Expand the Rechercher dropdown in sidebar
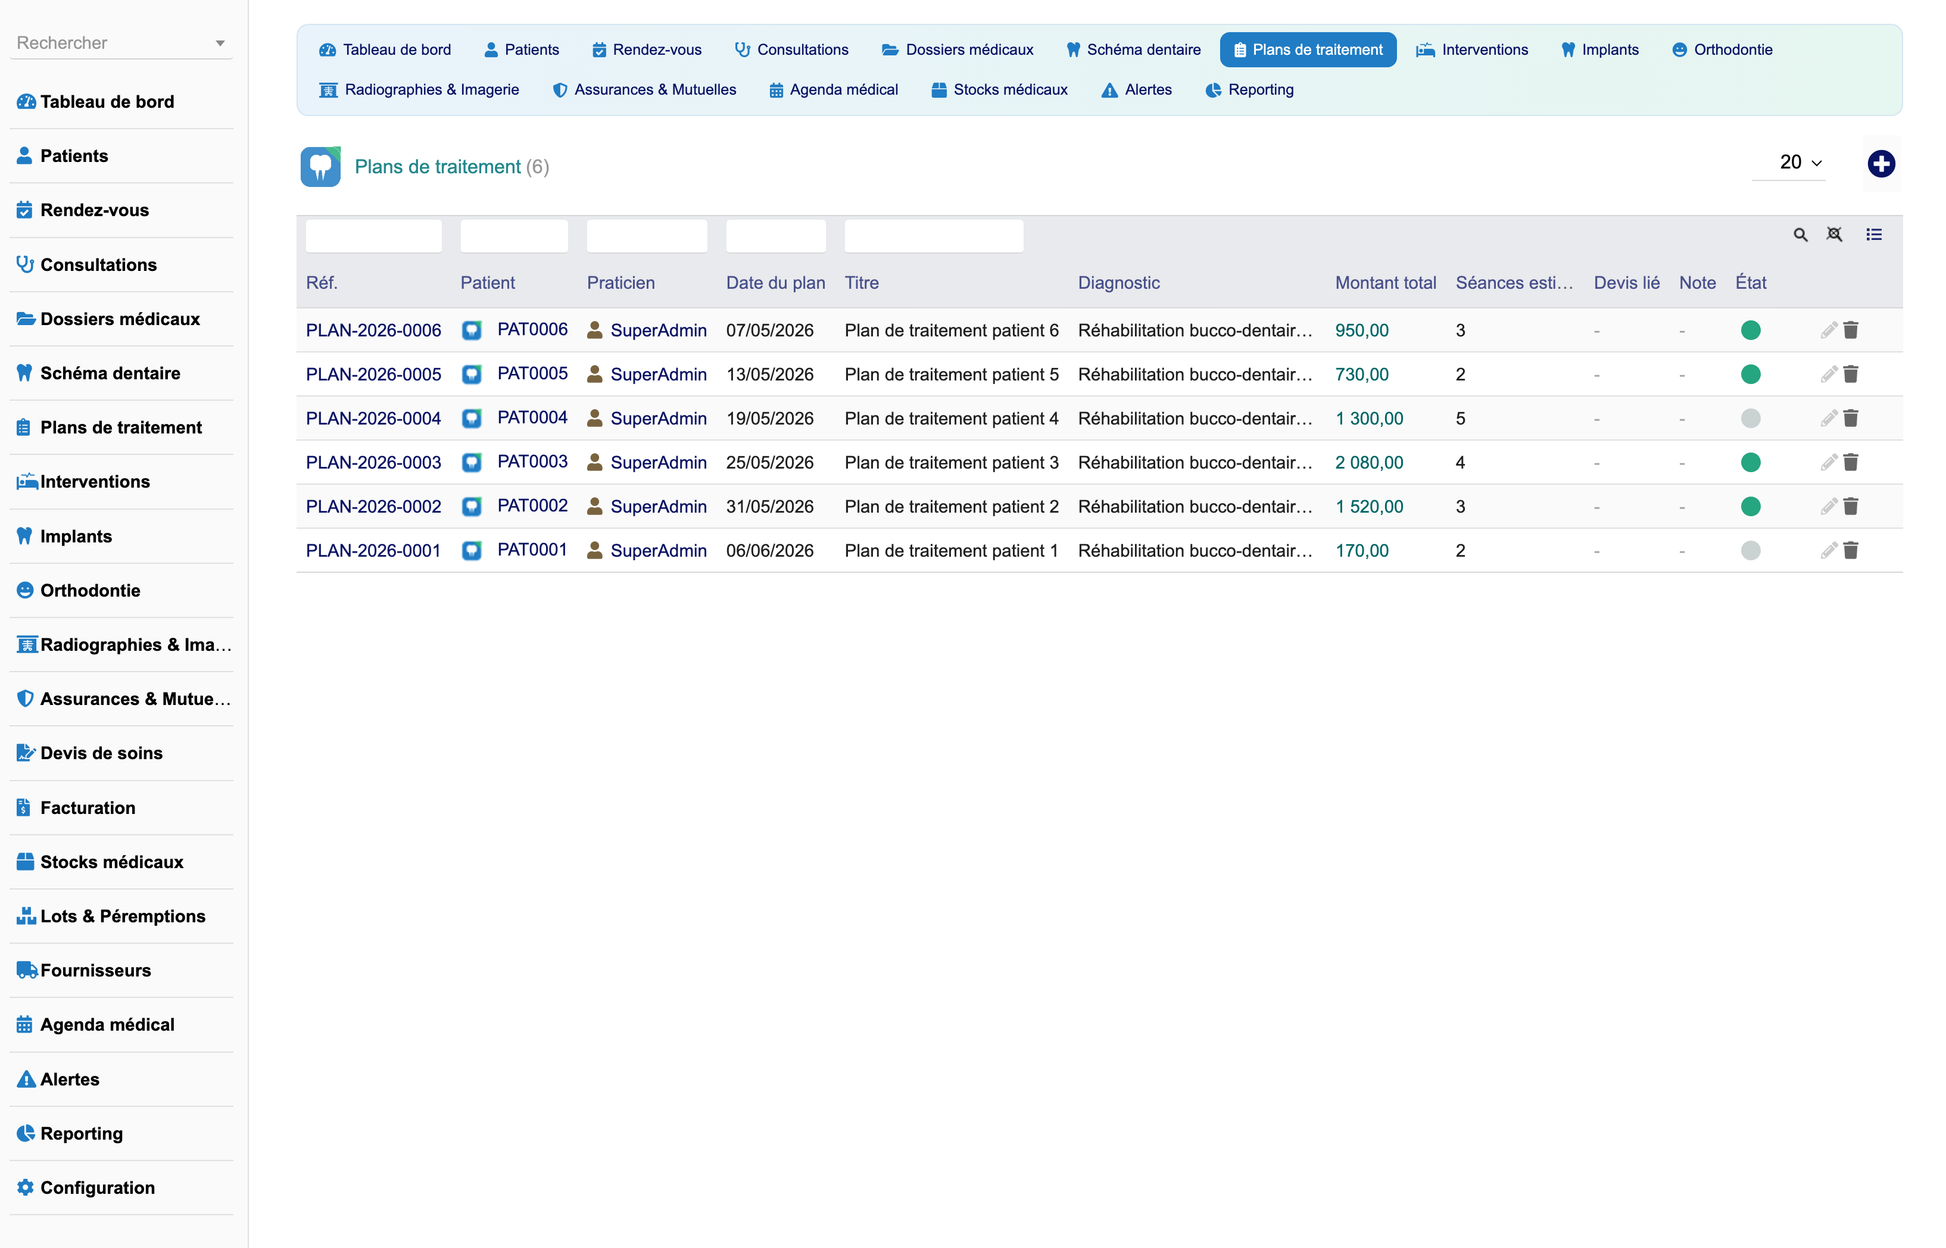The width and height of the screenshot is (1946, 1248). click(220, 43)
